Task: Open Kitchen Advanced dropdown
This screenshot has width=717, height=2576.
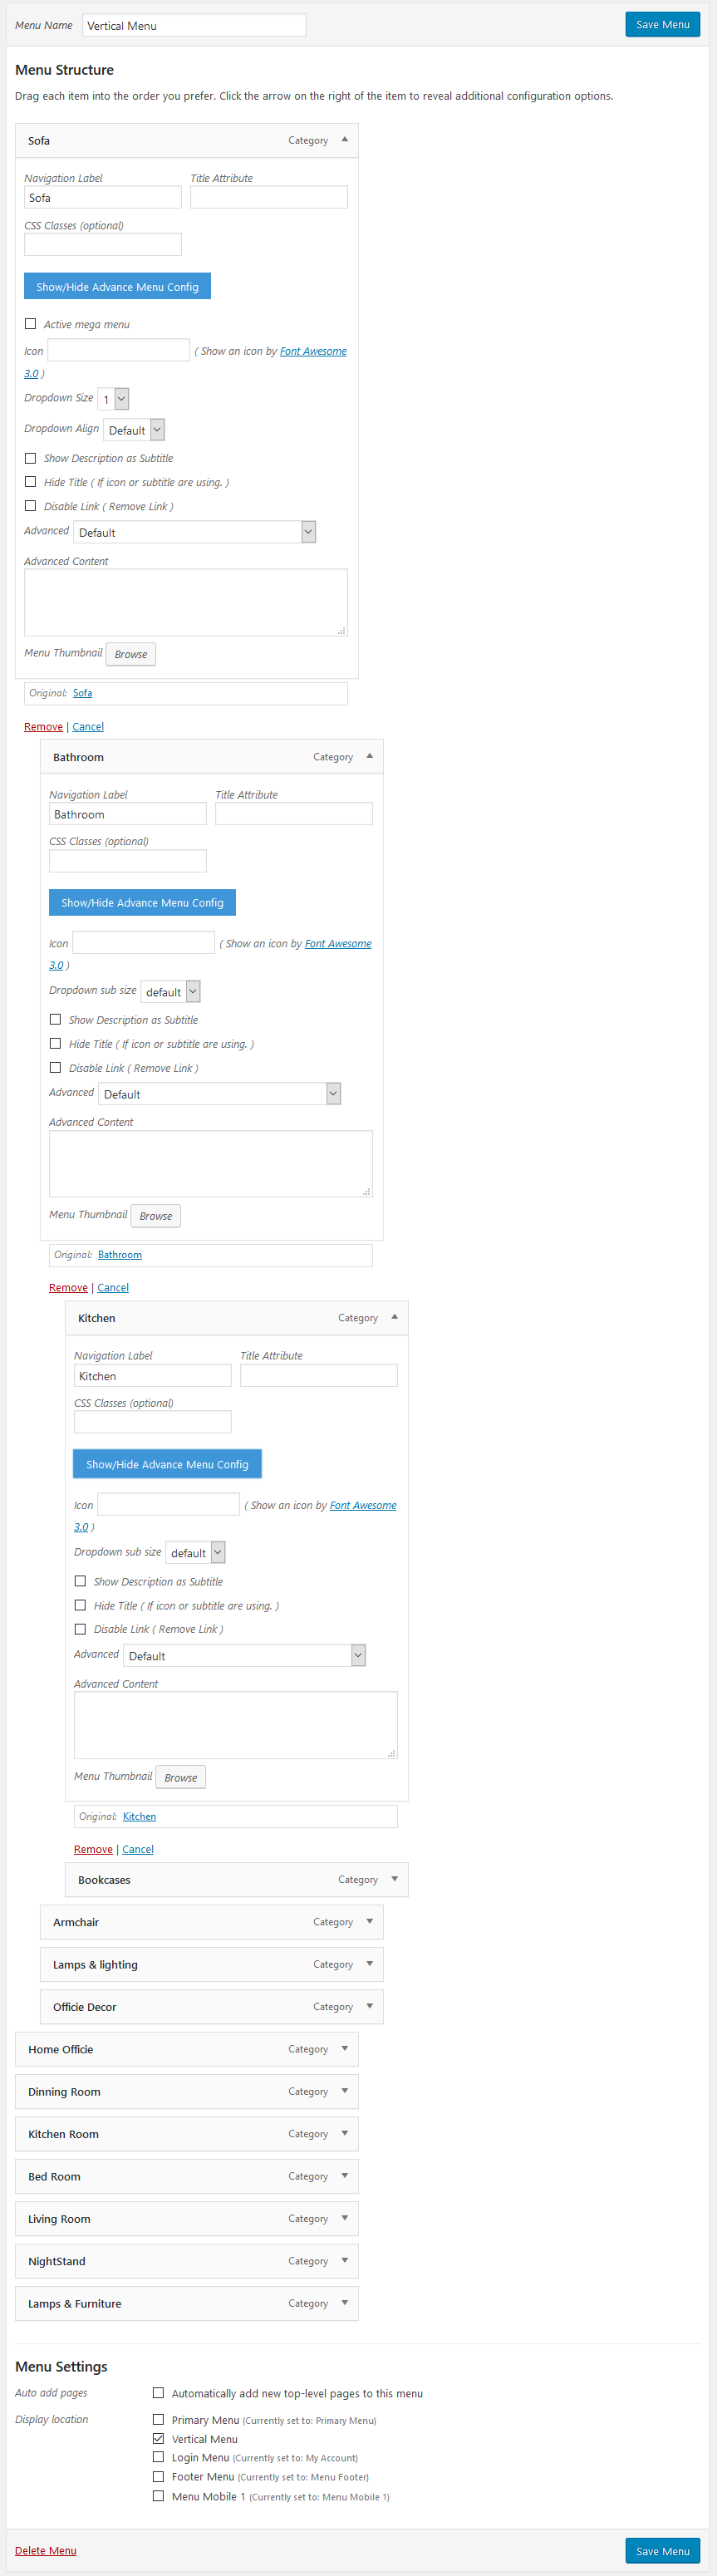Action: pos(244,1655)
